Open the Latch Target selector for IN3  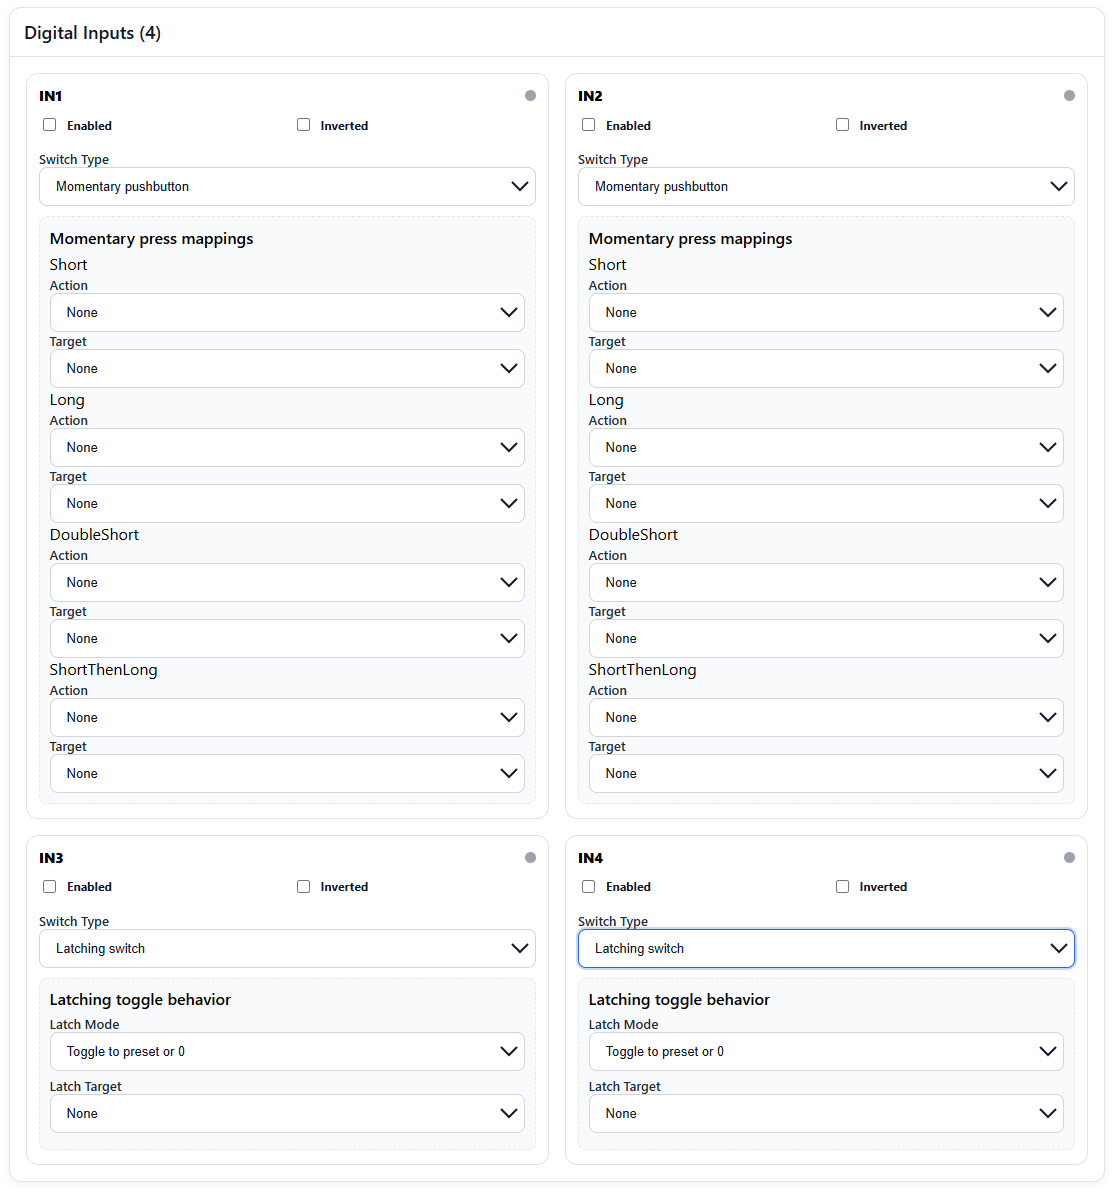point(287,1113)
